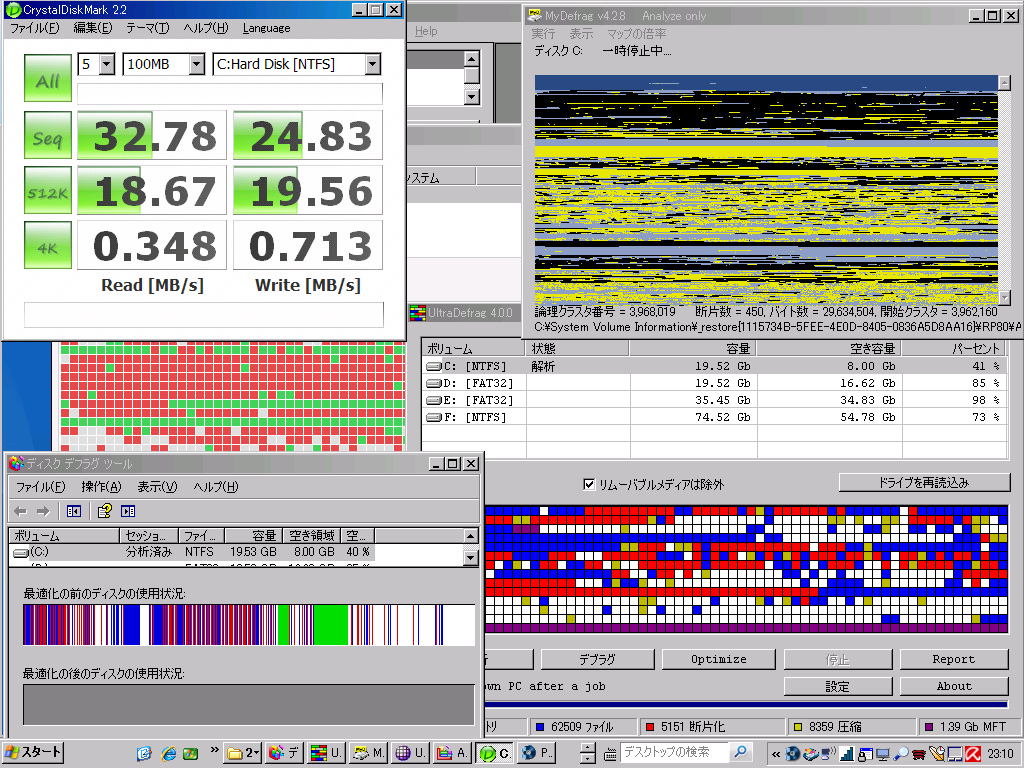Click the show/hide console tree toolbar icon
The width and height of the screenshot is (1024, 768).
(73, 511)
